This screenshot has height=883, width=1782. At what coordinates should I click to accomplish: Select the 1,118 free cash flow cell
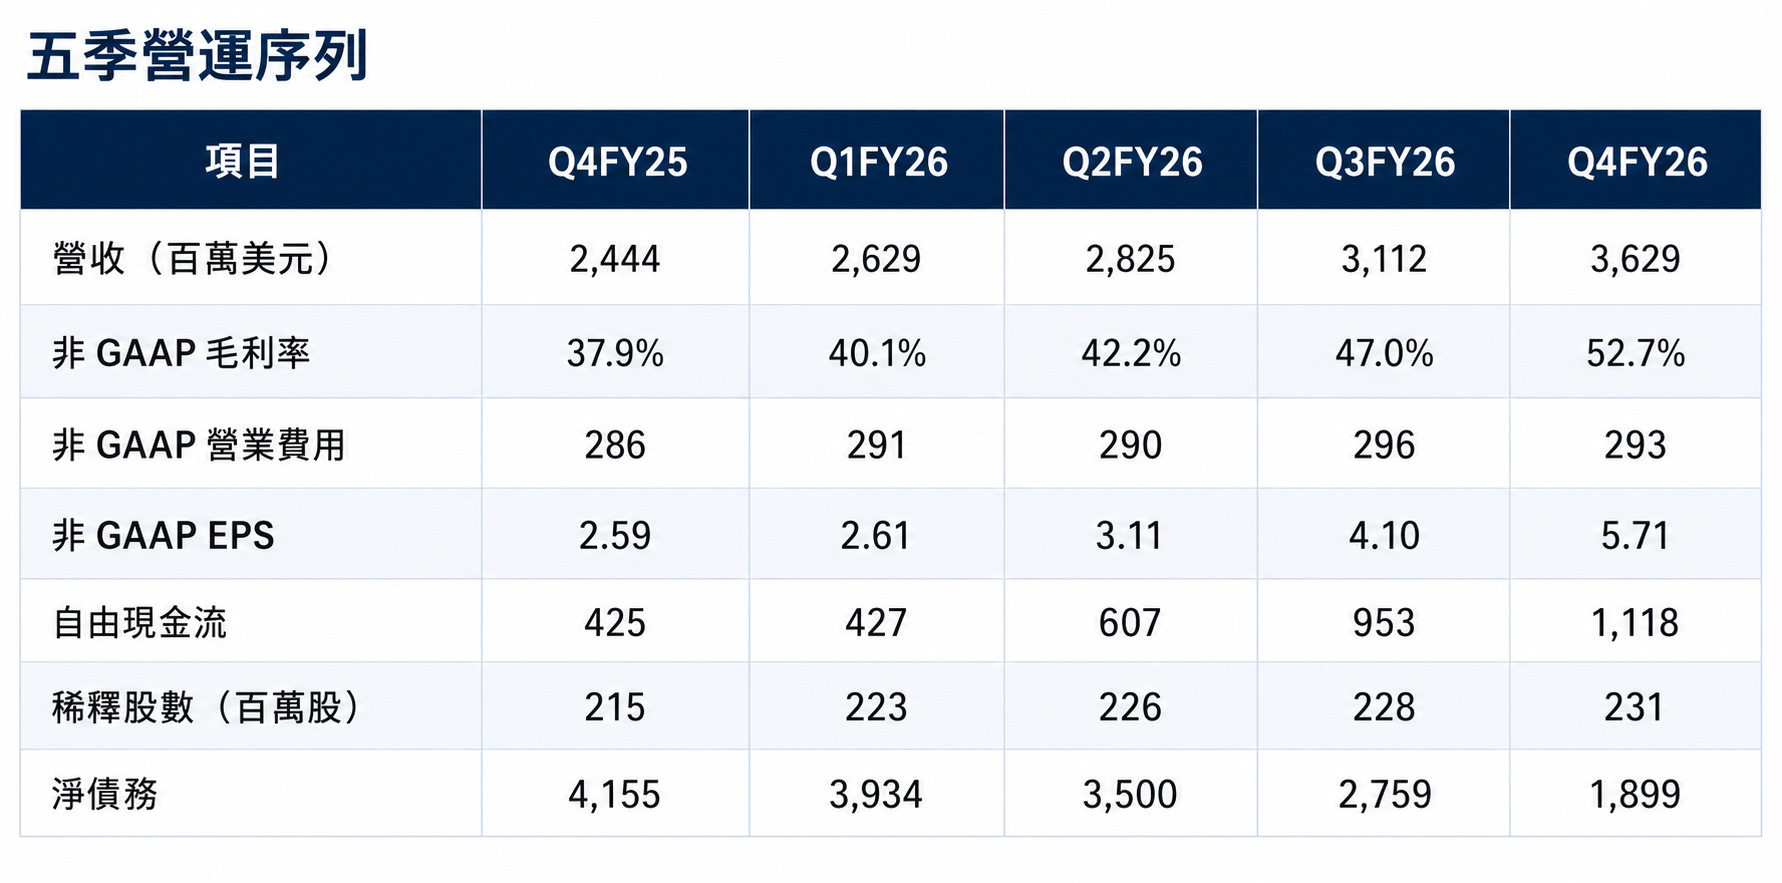(x=1635, y=624)
